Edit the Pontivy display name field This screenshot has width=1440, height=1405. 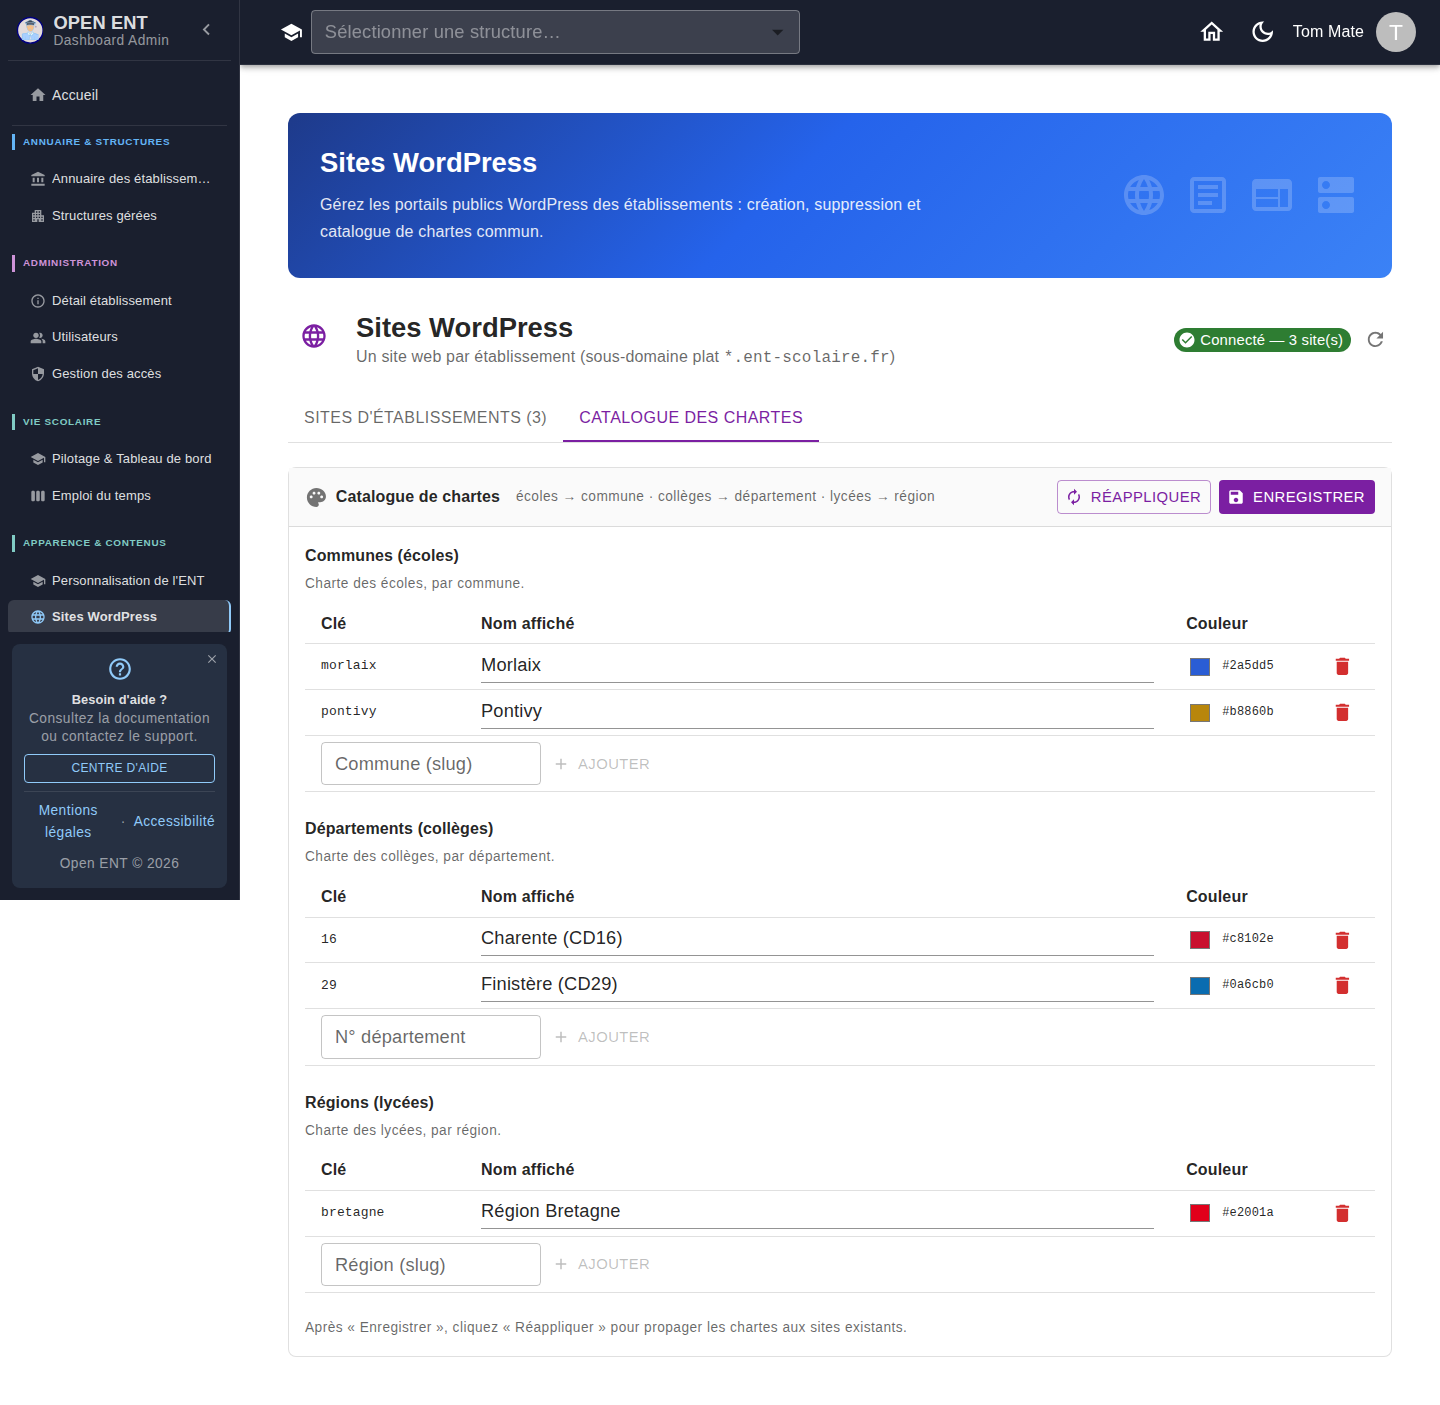point(817,712)
